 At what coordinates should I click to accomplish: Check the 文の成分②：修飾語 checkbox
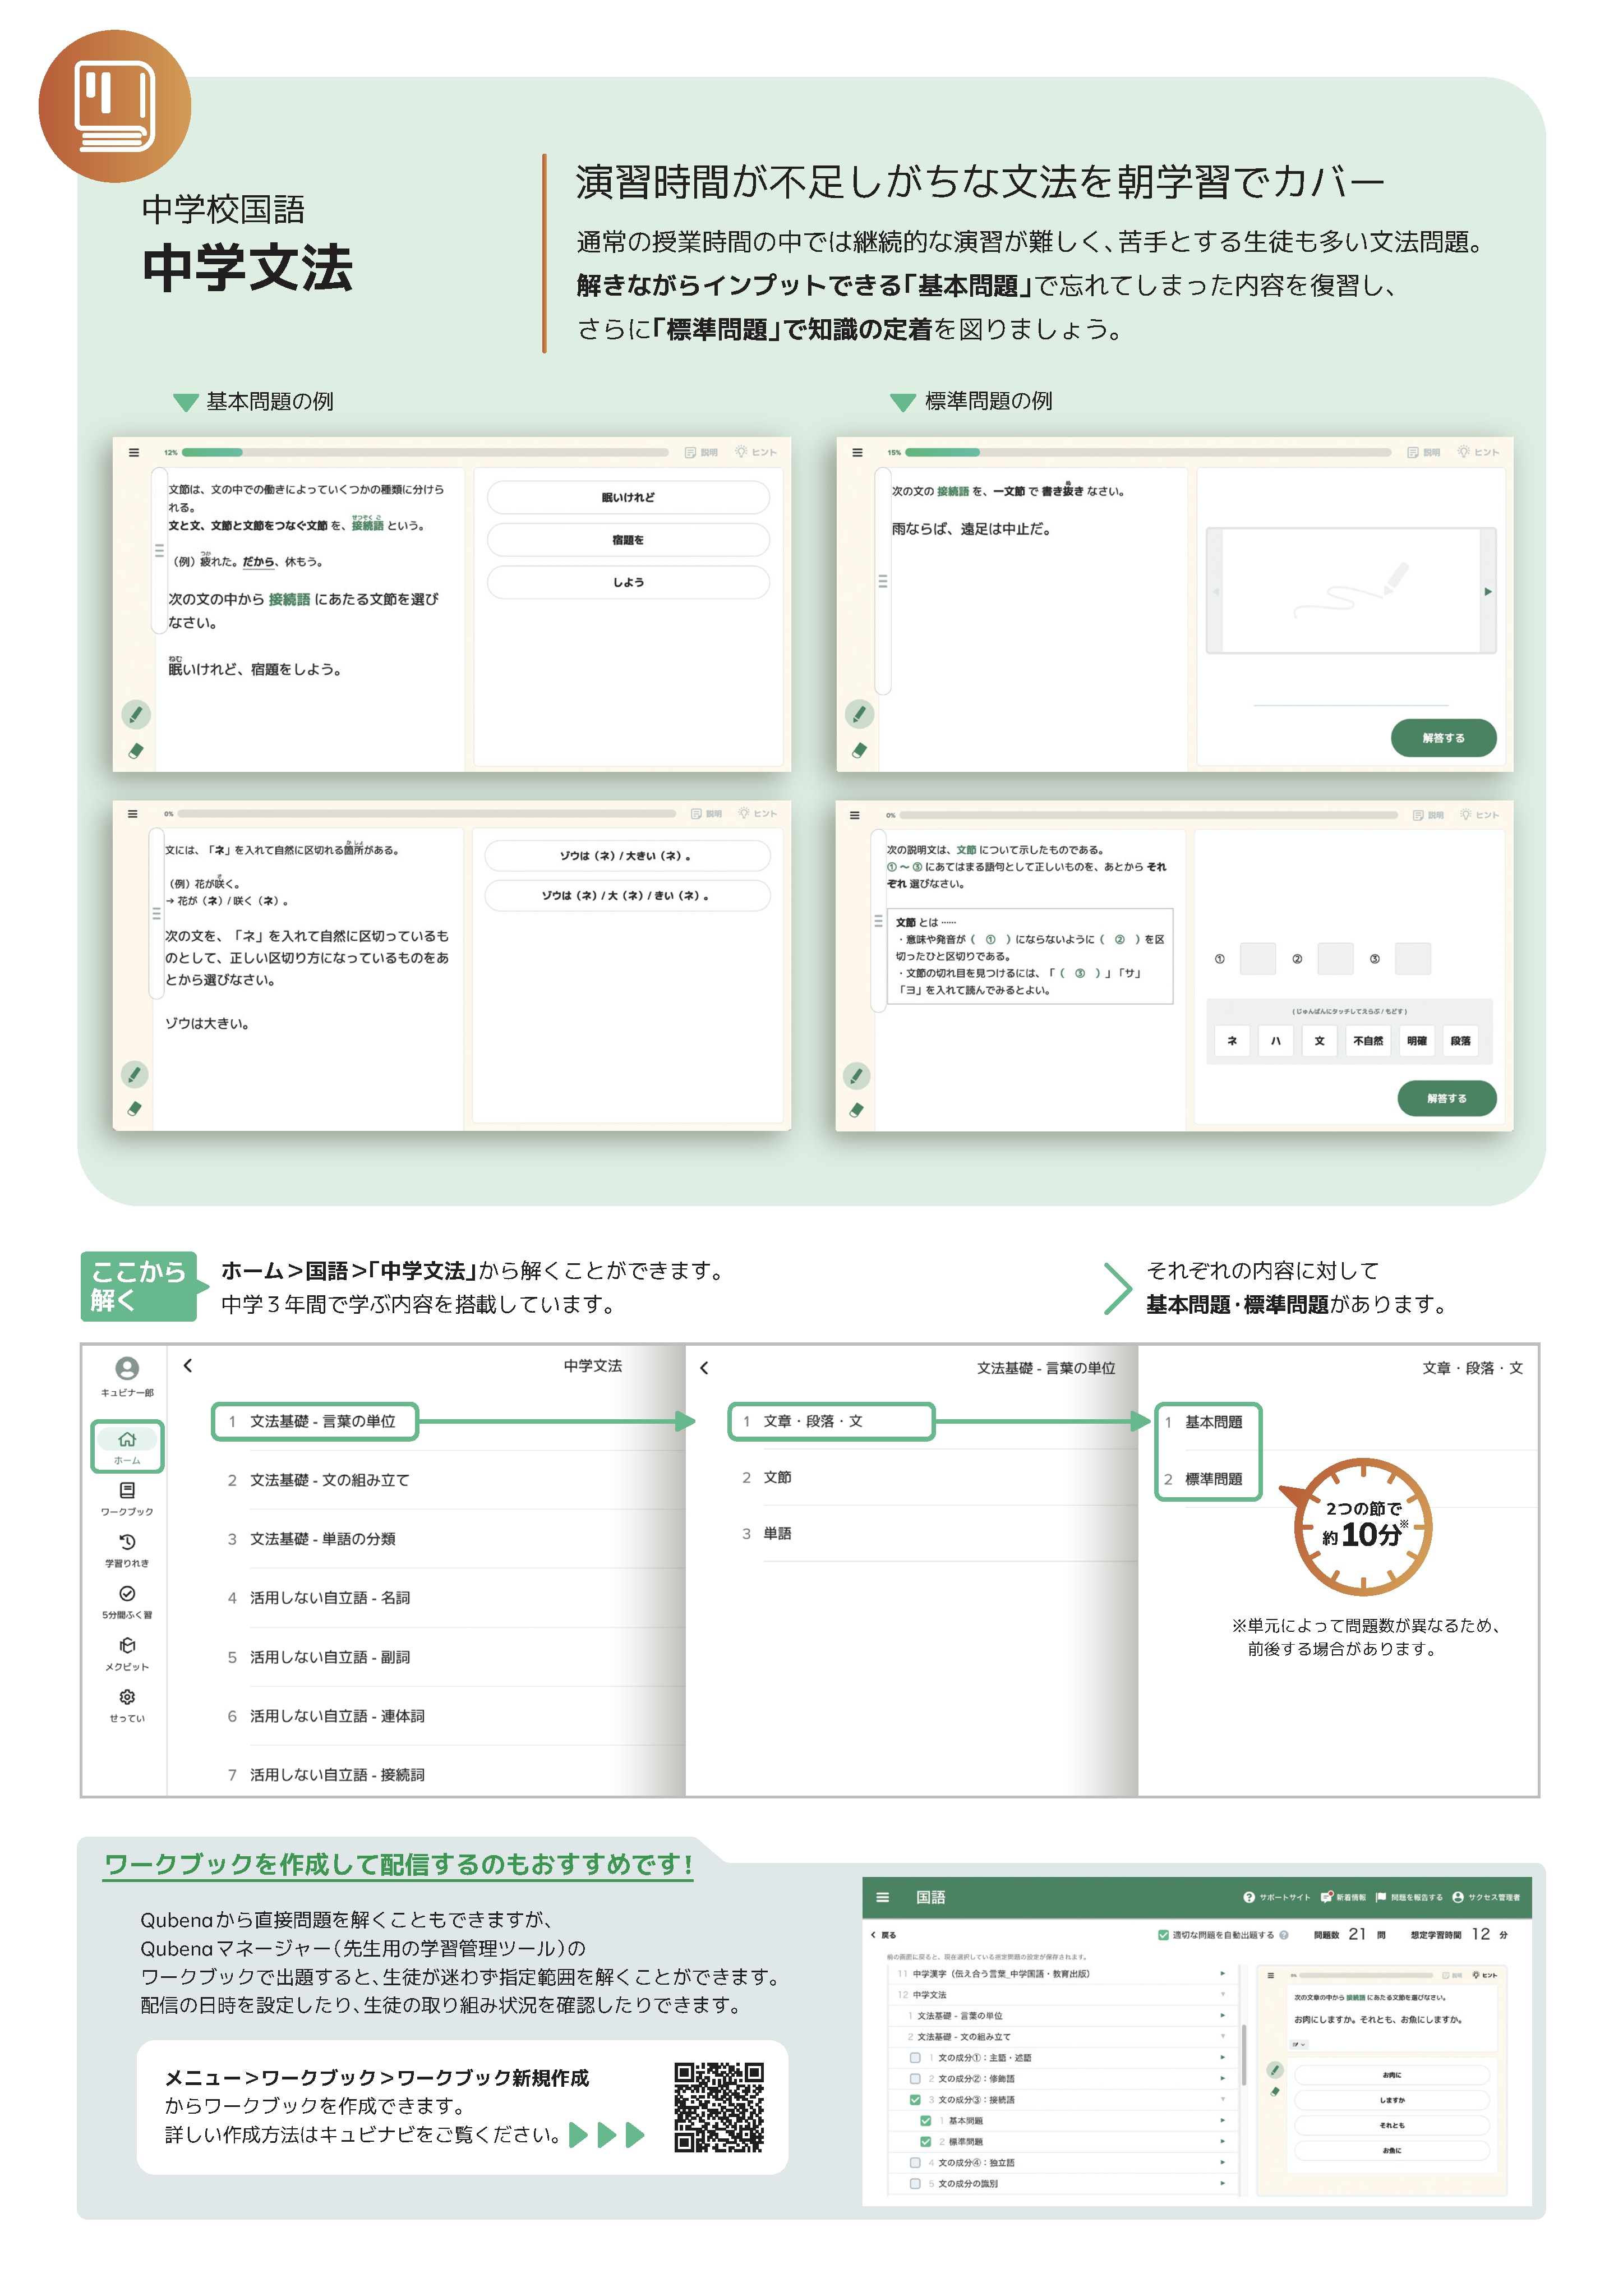point(915,2079)
